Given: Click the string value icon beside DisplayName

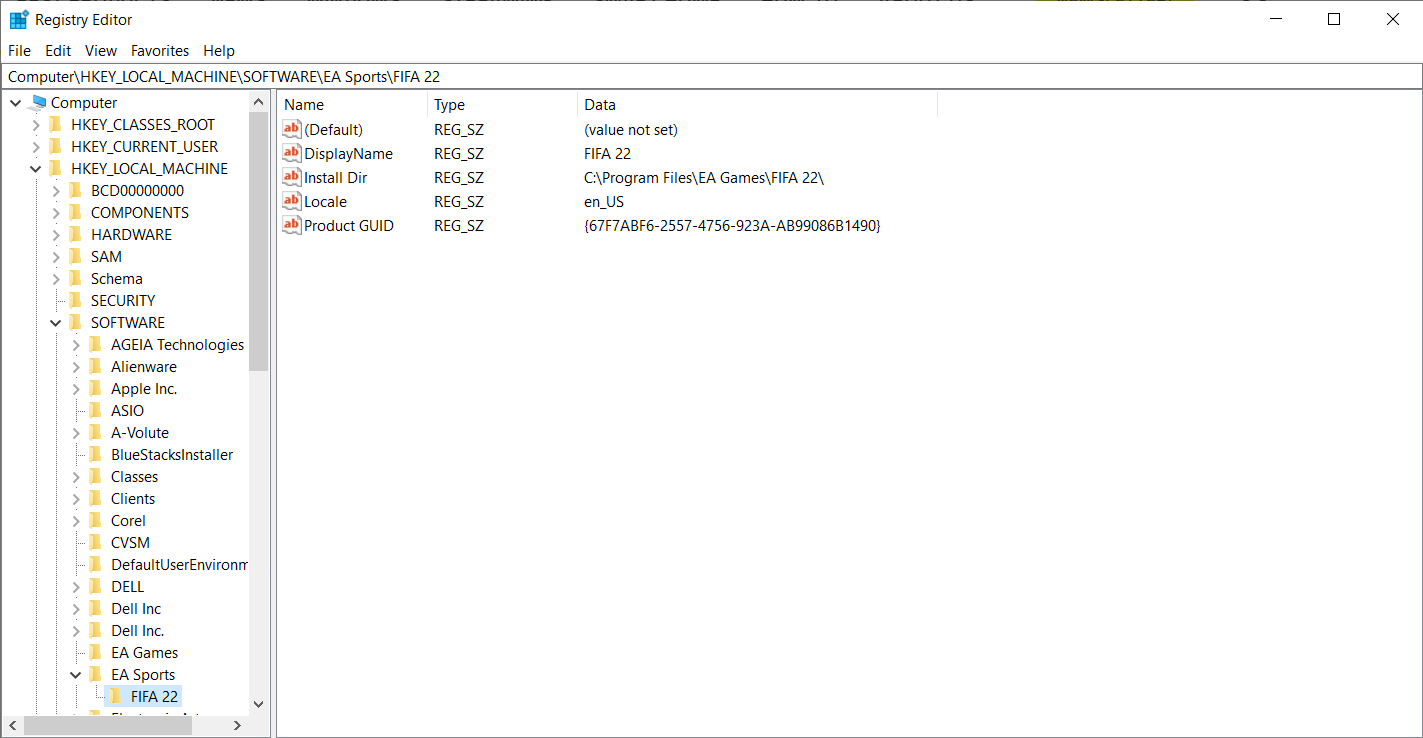Looking at the screenshot, I should 291,153.
